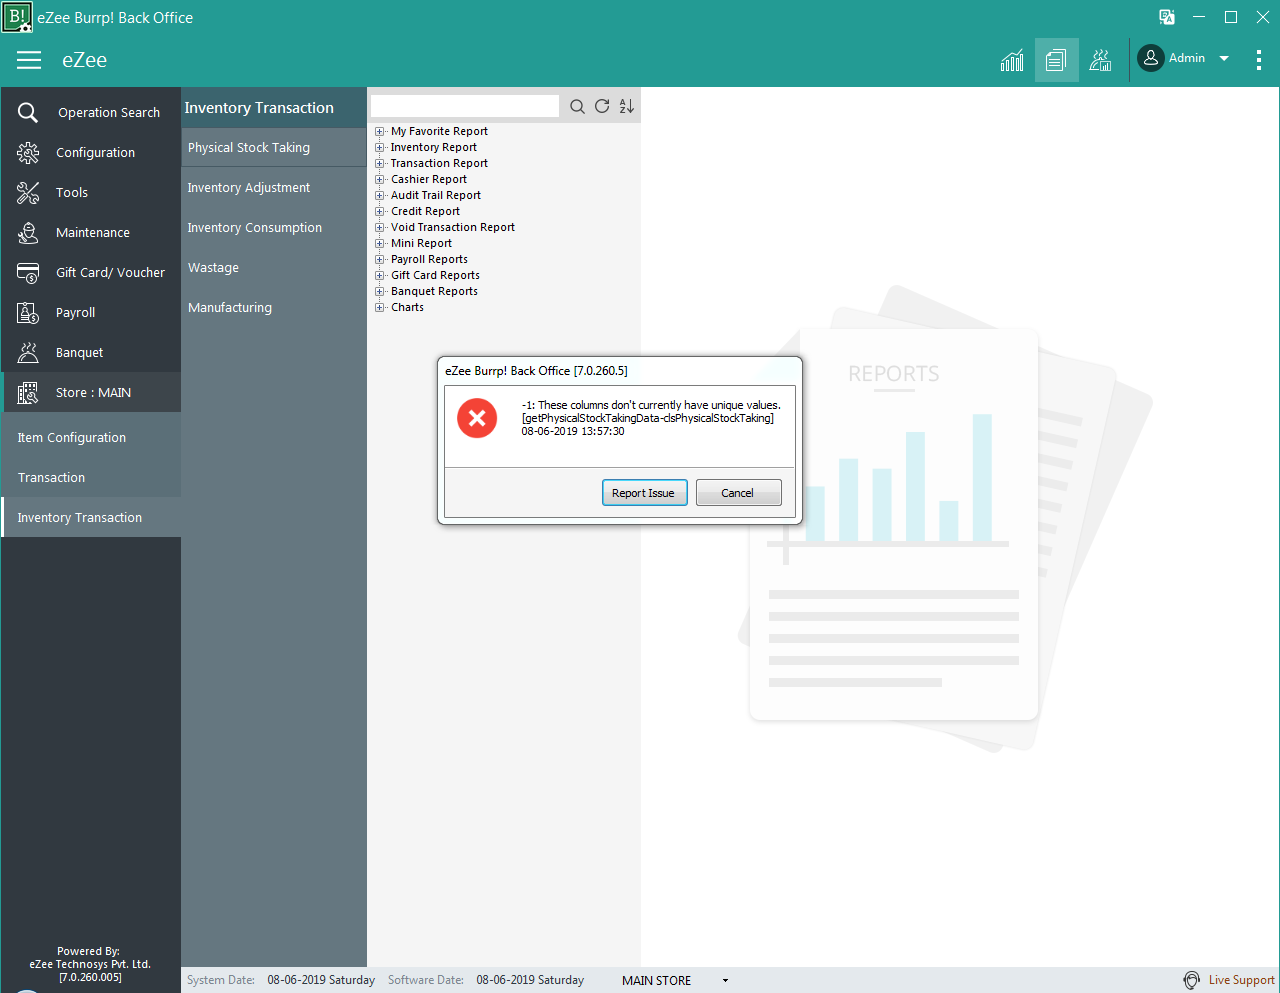Expand the Charts node

(x=380, y=307)
